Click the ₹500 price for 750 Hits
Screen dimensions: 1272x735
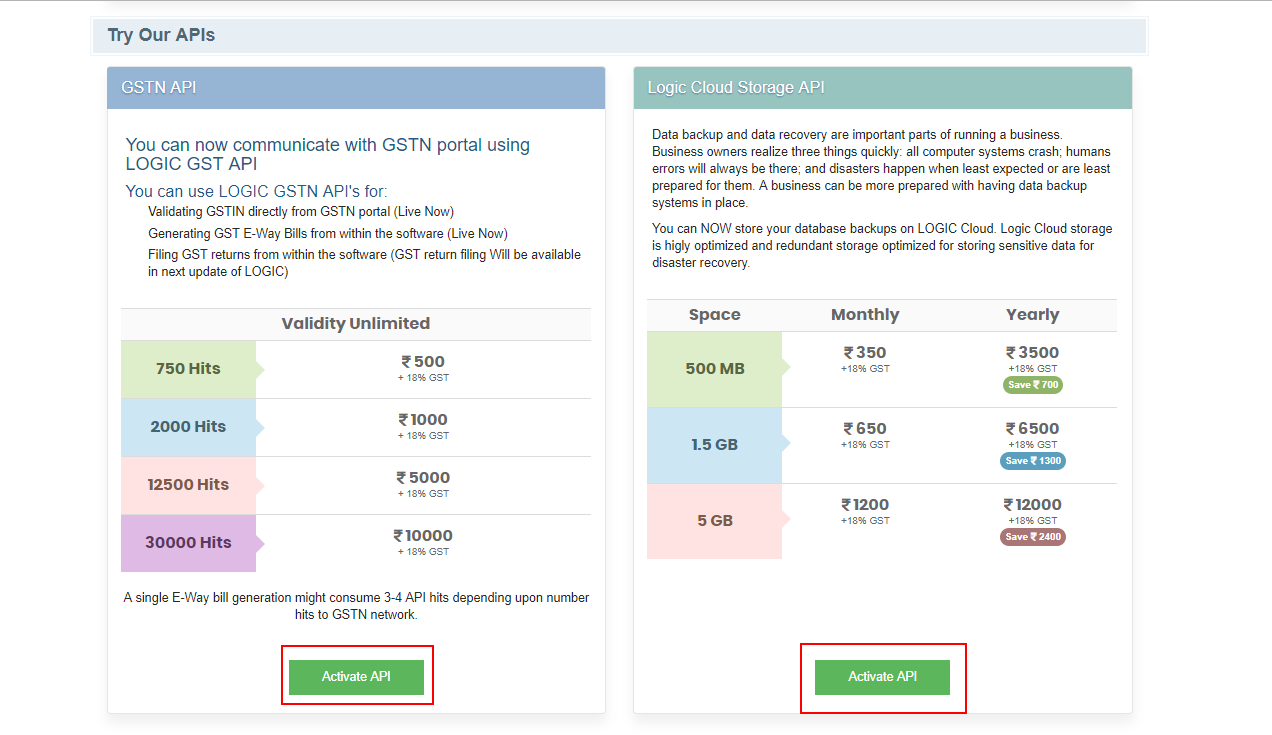click(423, 362)
